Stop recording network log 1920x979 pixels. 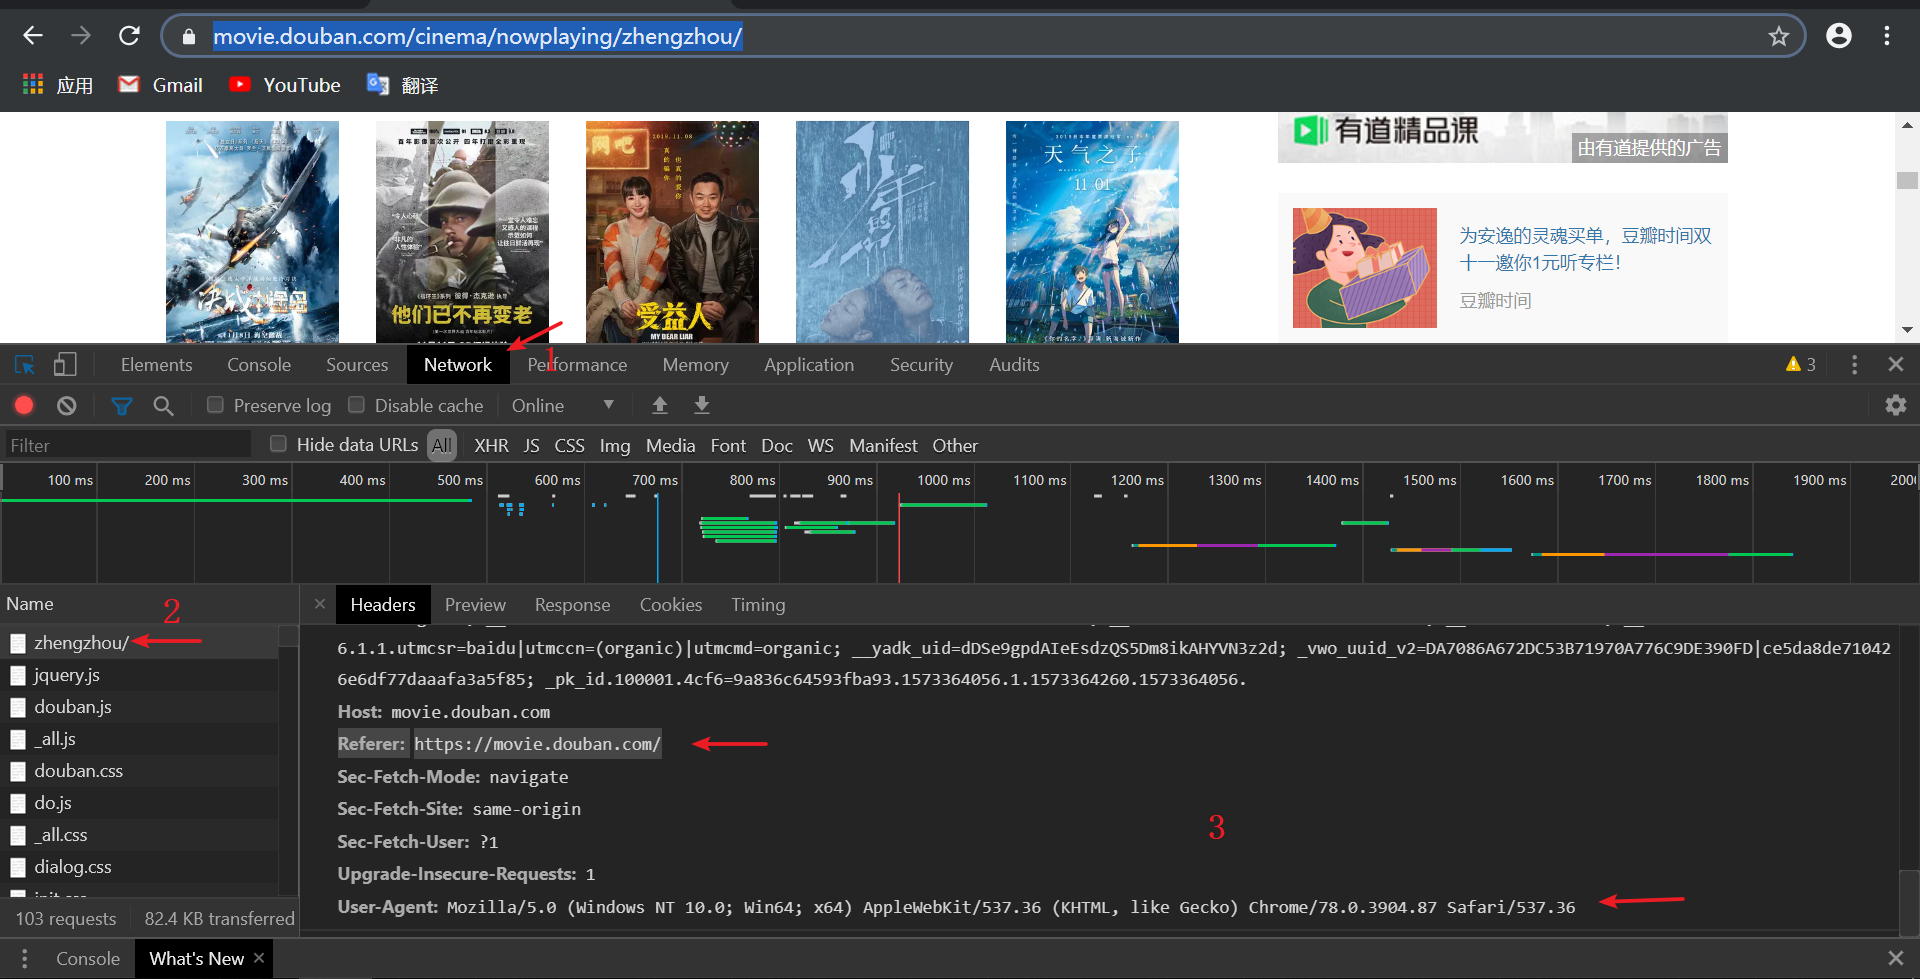click(24, 405)
